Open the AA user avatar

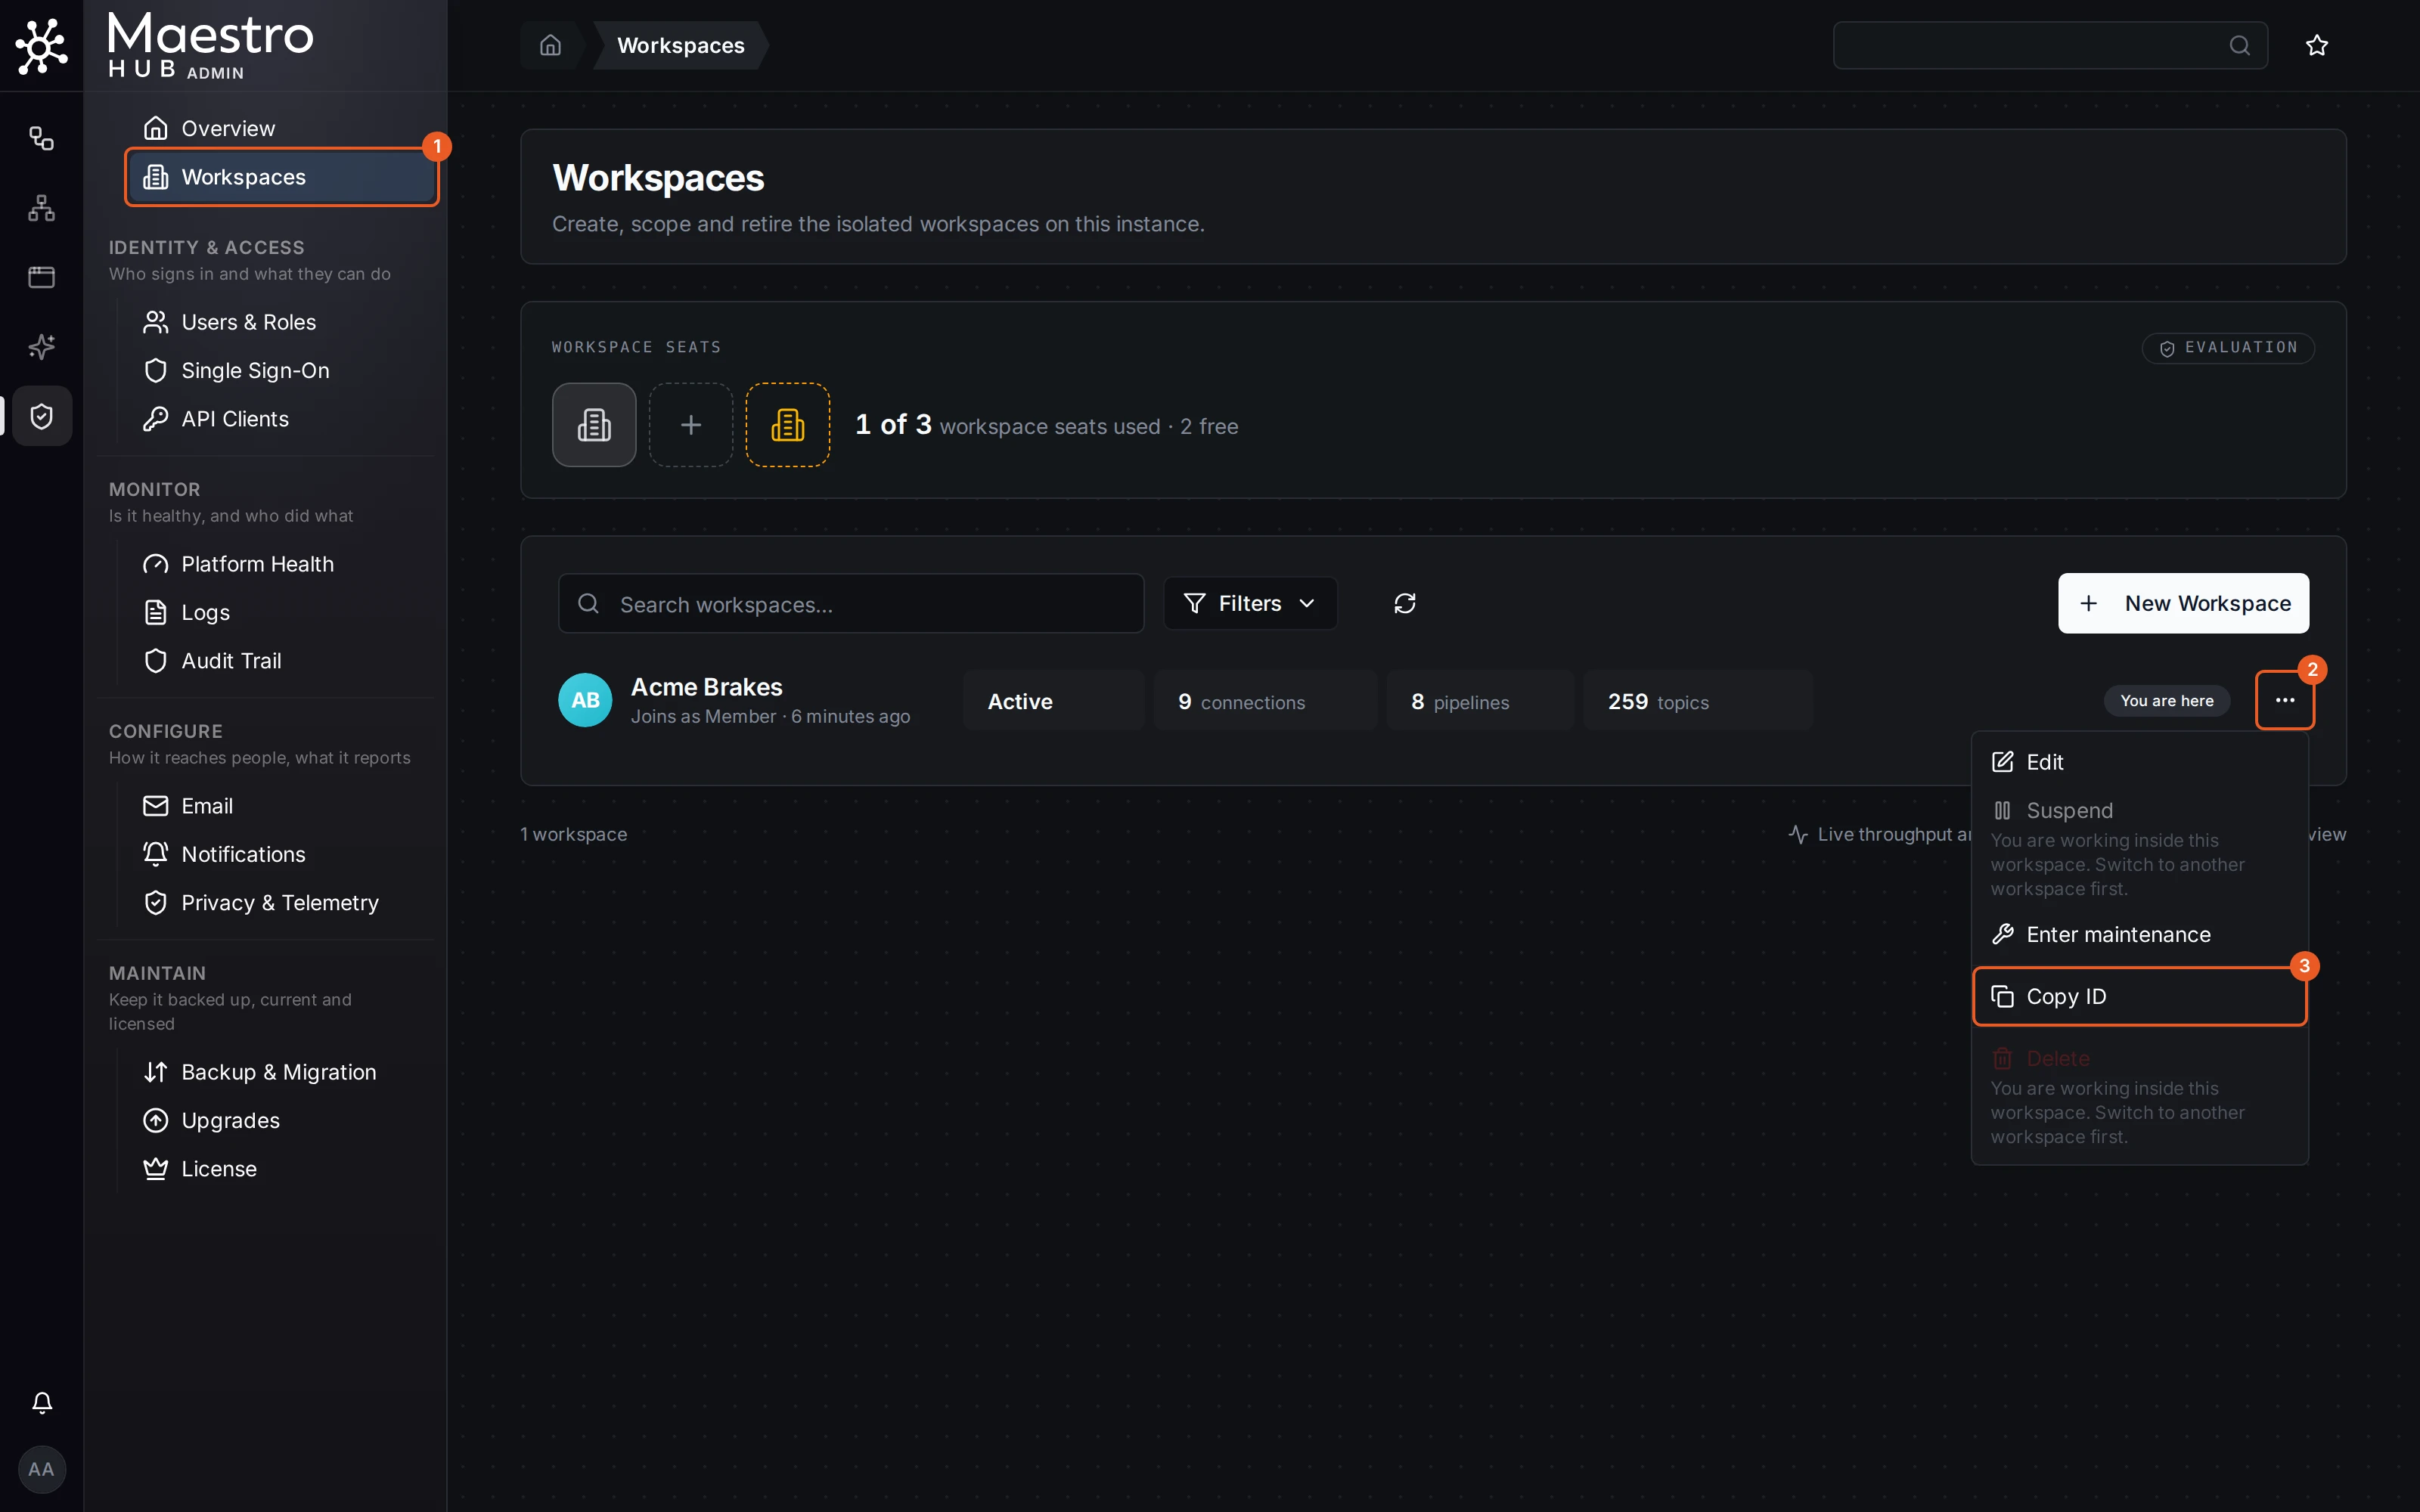click(41, 1469)
